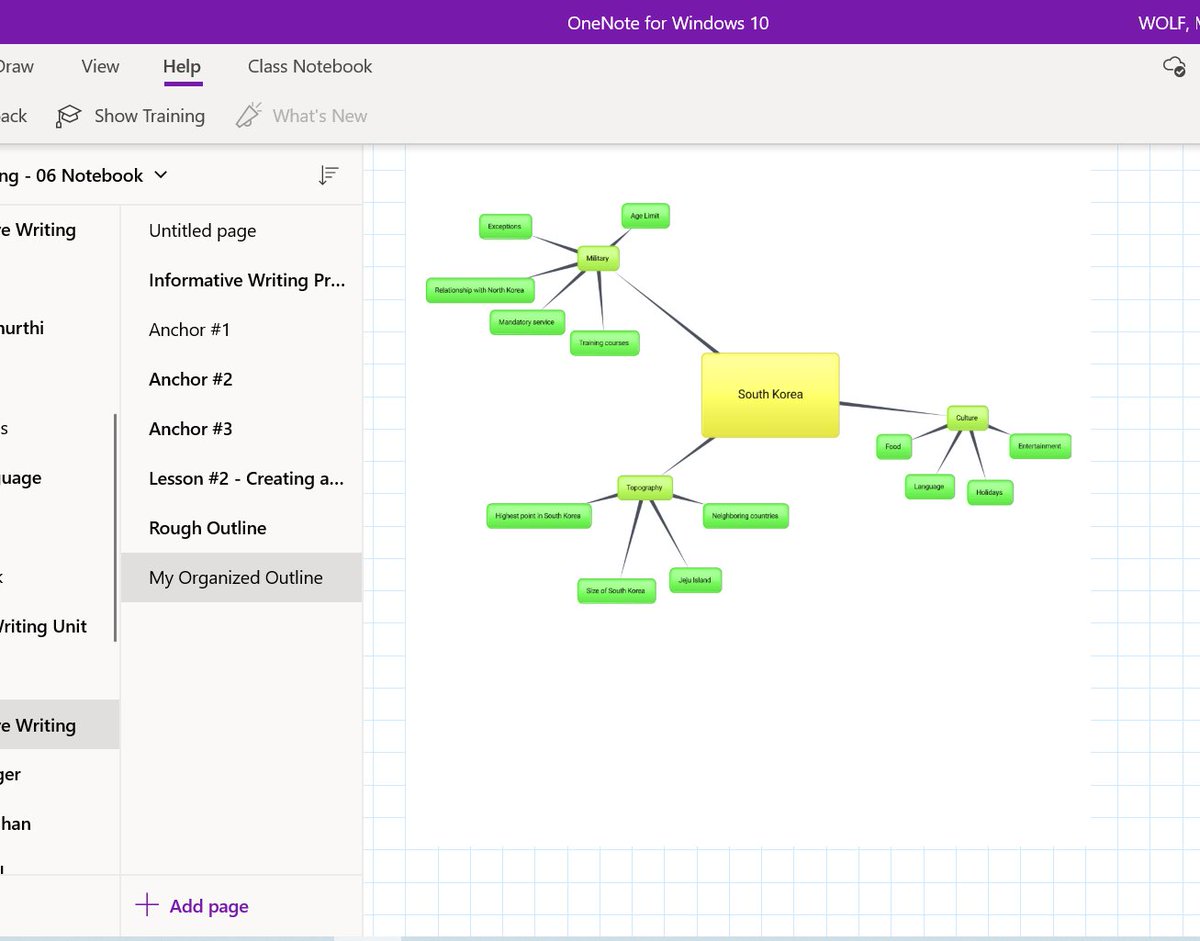Click the yellow South Korea central node
1200x941 pixels.
point(770,394)
